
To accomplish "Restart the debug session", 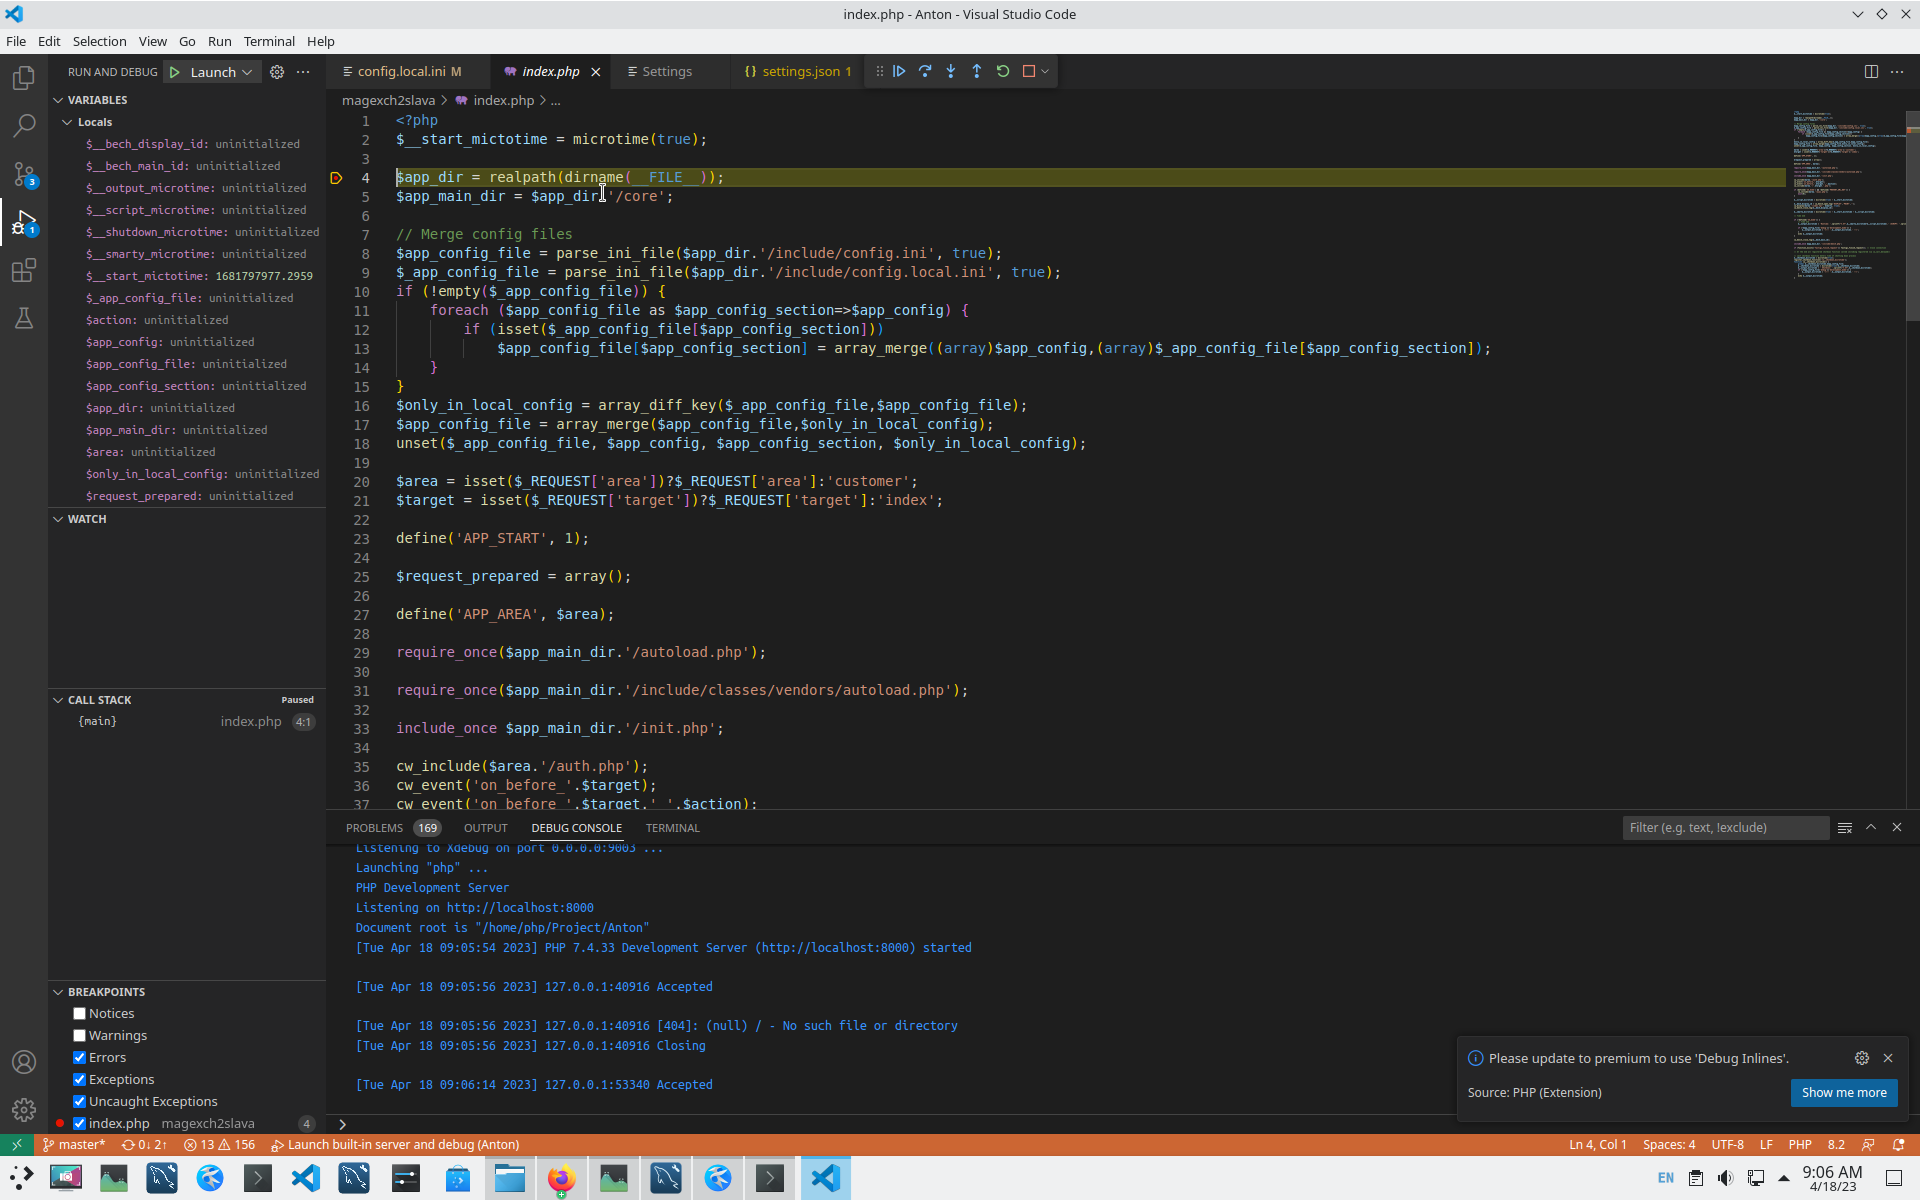I will (1002, 71).
